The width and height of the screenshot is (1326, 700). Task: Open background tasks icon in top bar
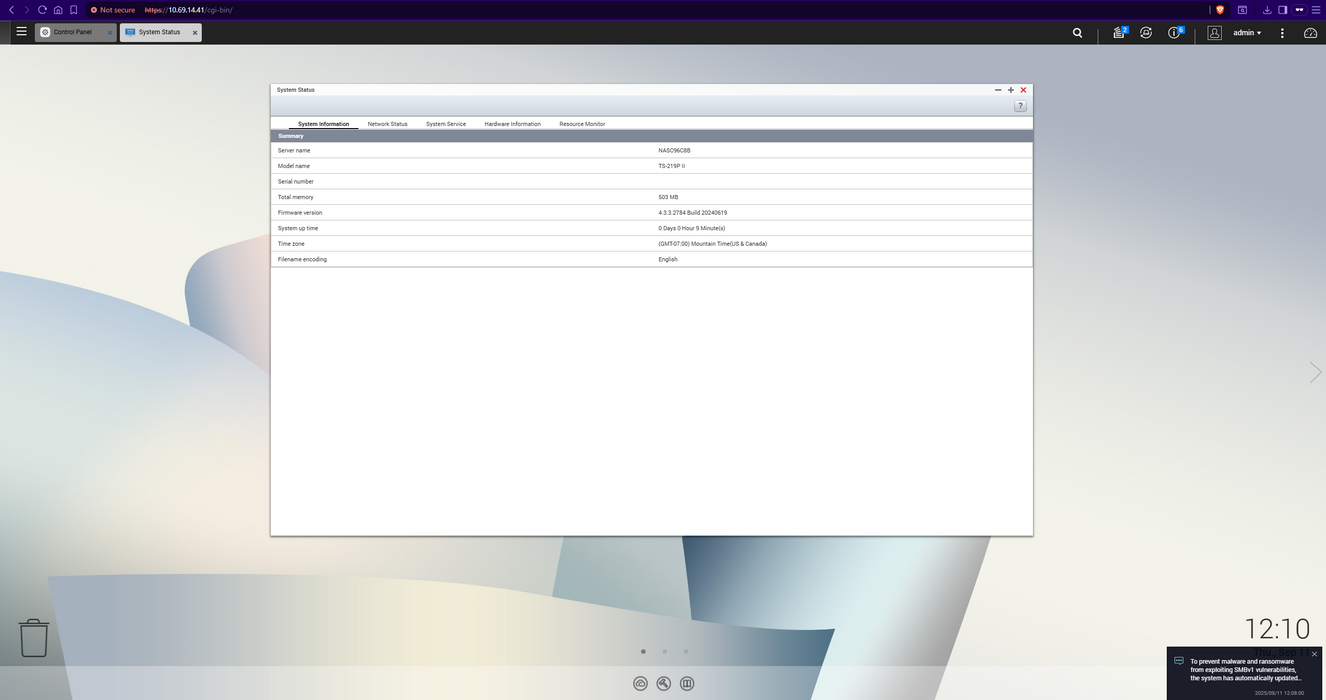click(1119, 33)
